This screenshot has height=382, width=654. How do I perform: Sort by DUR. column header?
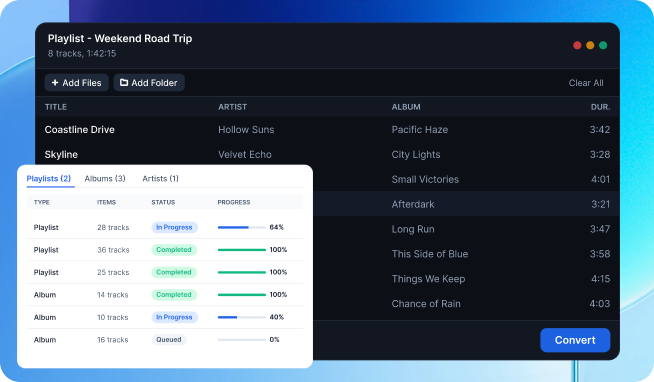click(x=601, y=107)
